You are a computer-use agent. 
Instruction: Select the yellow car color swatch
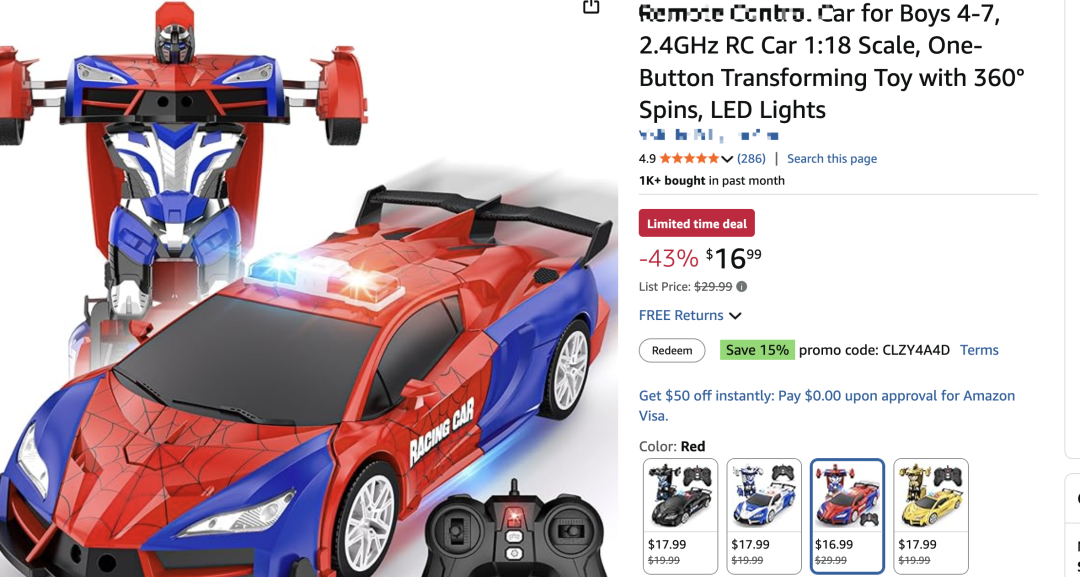[x=931, y=516]
